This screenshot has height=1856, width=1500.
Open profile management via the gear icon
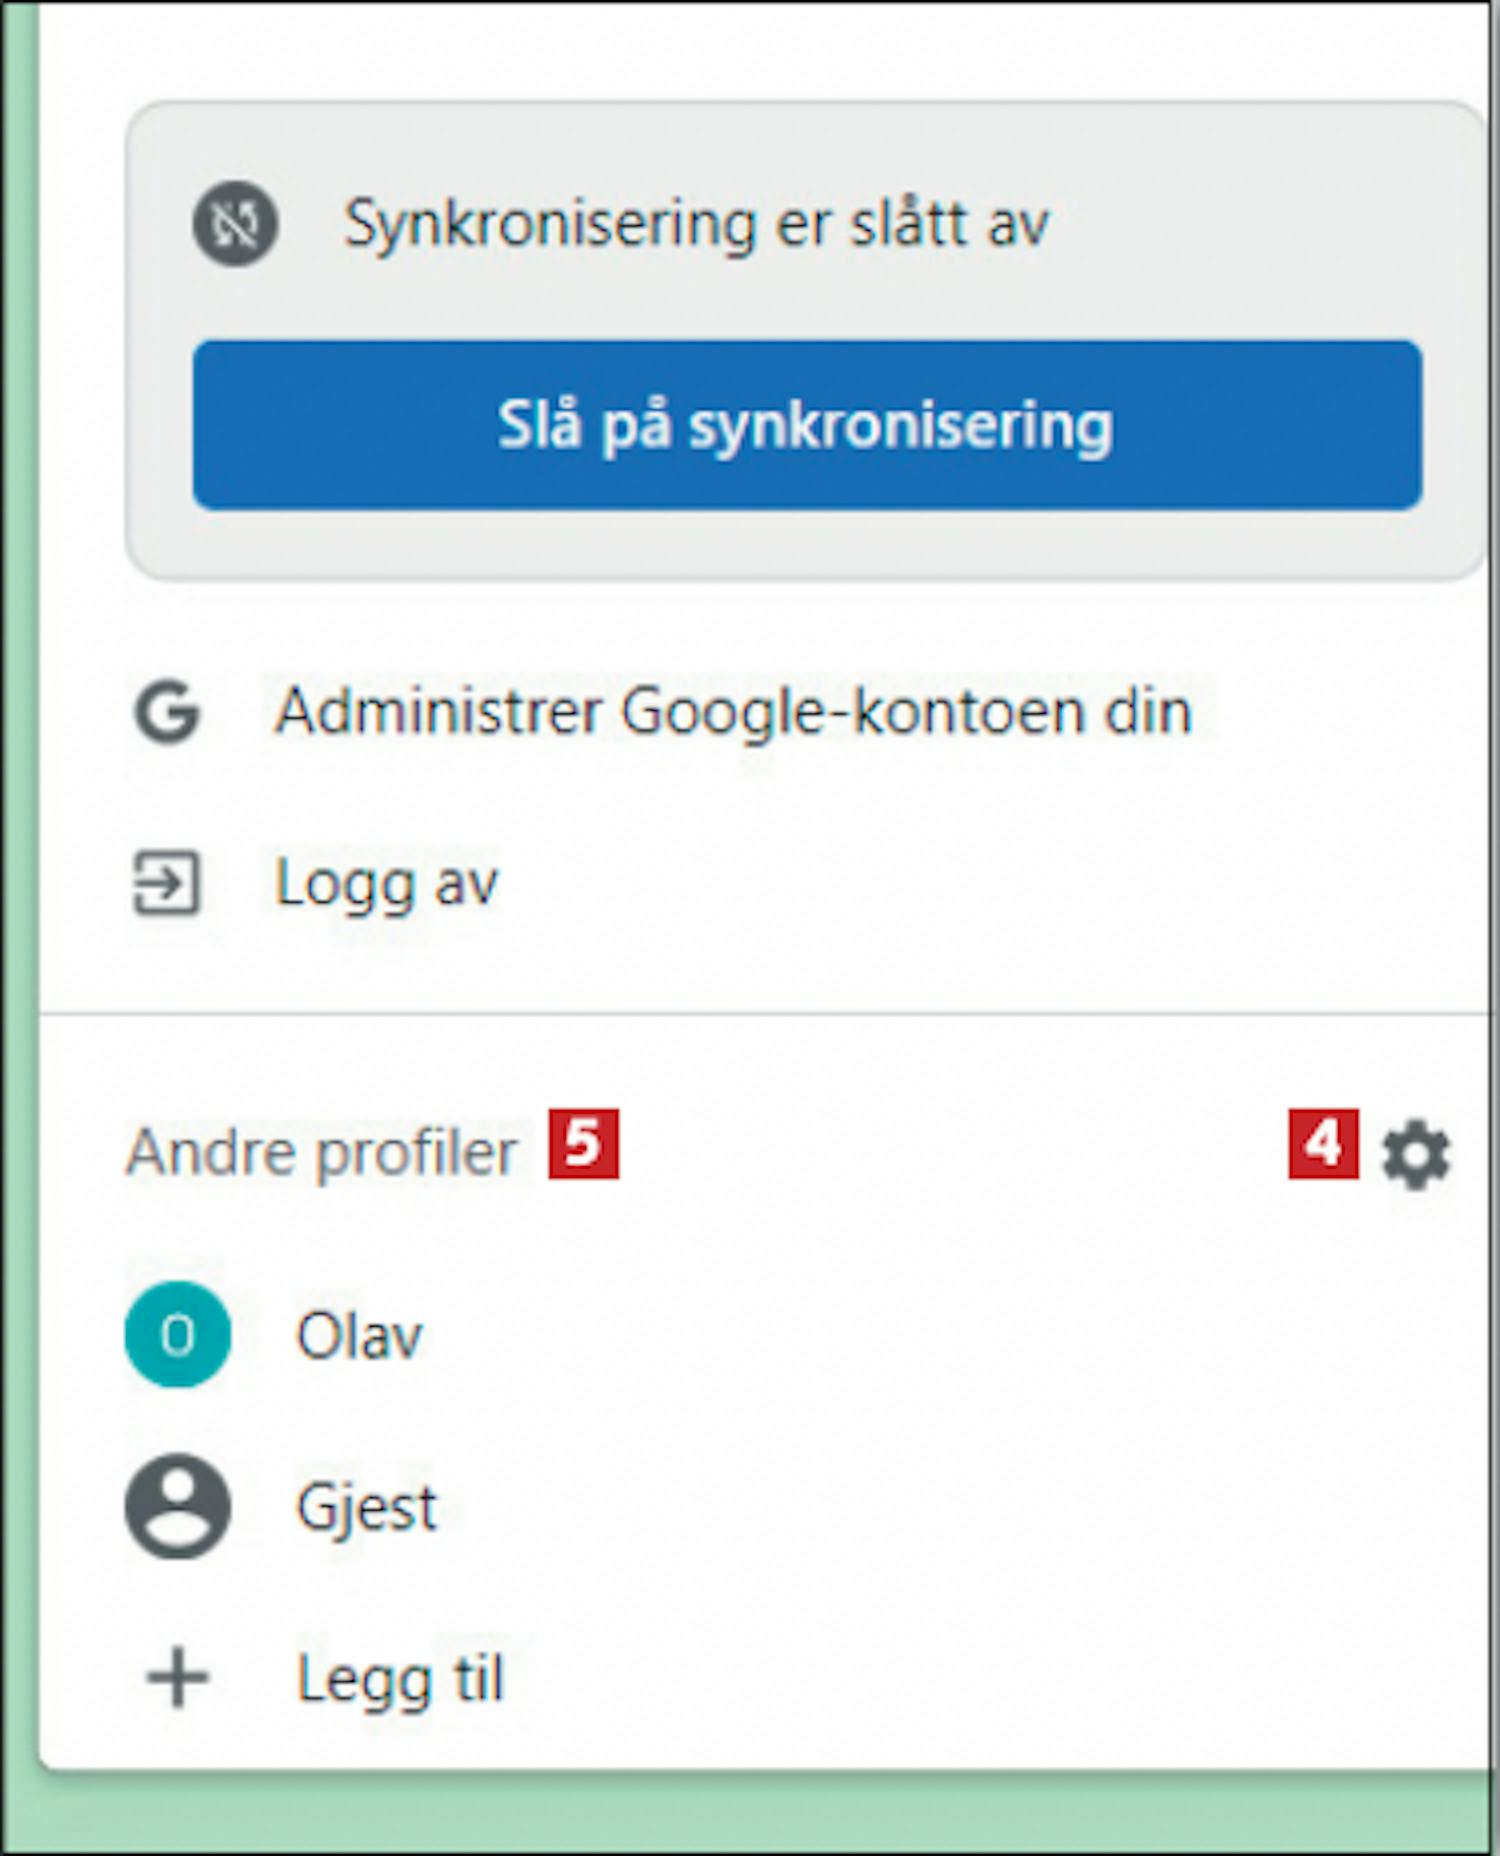click(1415, 1154)
